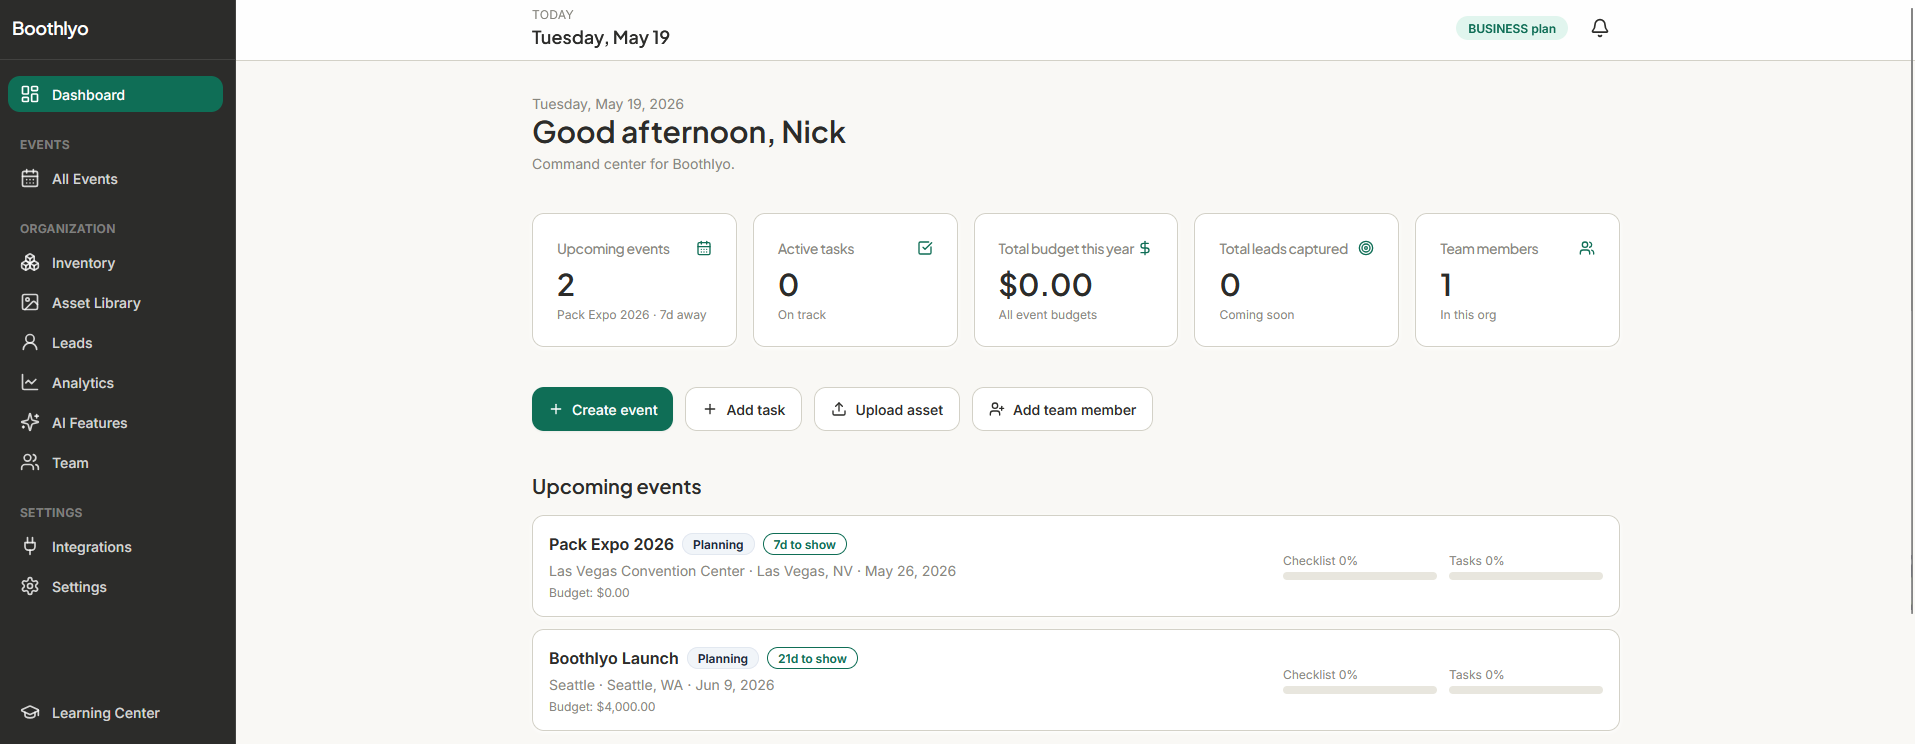Open the Leads section

pos(115,342)
